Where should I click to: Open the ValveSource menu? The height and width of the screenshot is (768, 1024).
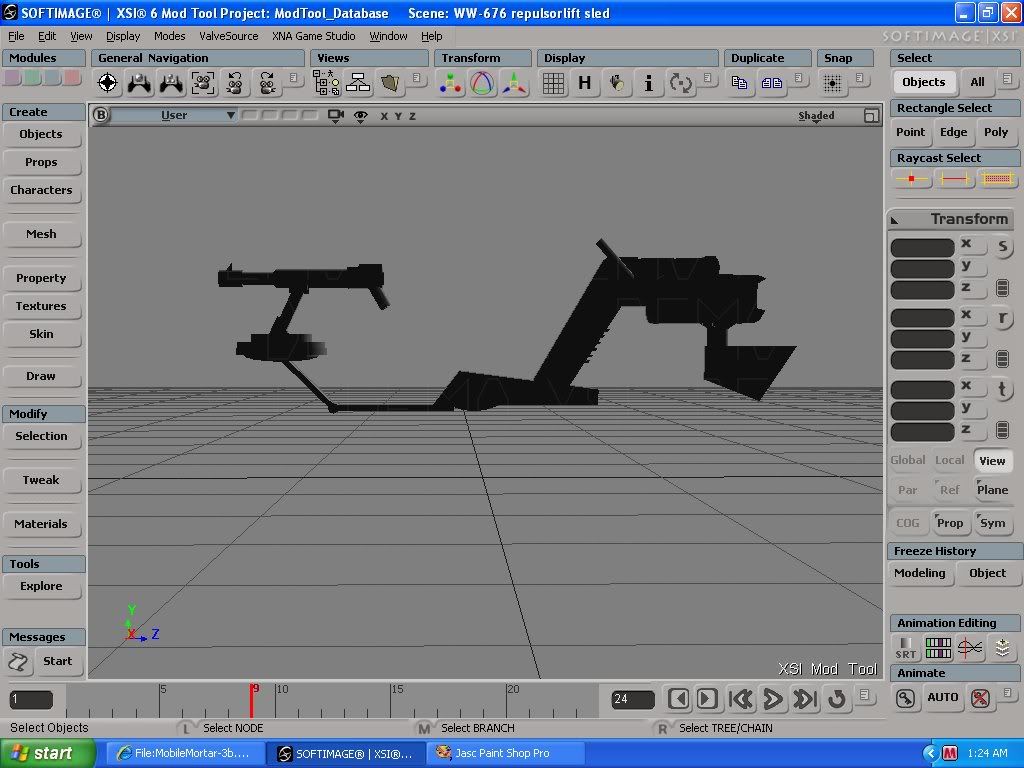point(229,36)
